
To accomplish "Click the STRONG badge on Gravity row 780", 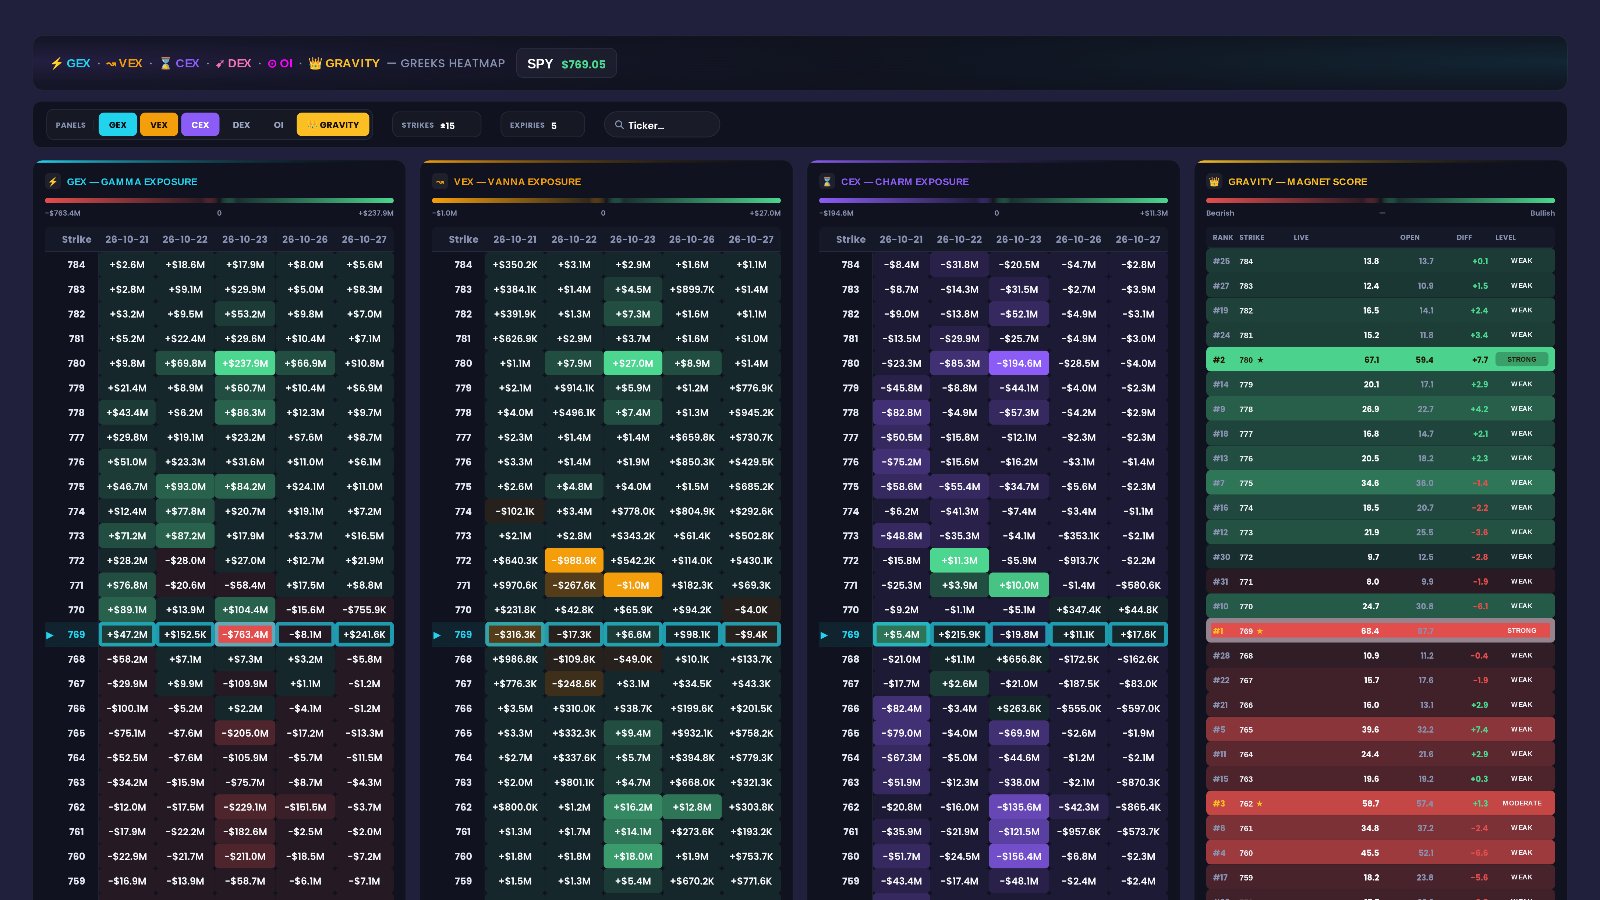I will (x=1522, y=359).
